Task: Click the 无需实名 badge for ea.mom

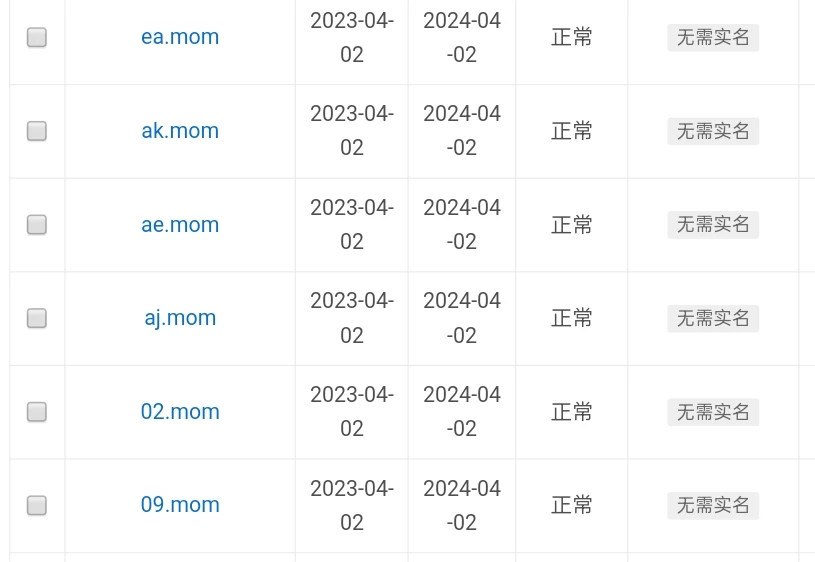Action: 713,38
